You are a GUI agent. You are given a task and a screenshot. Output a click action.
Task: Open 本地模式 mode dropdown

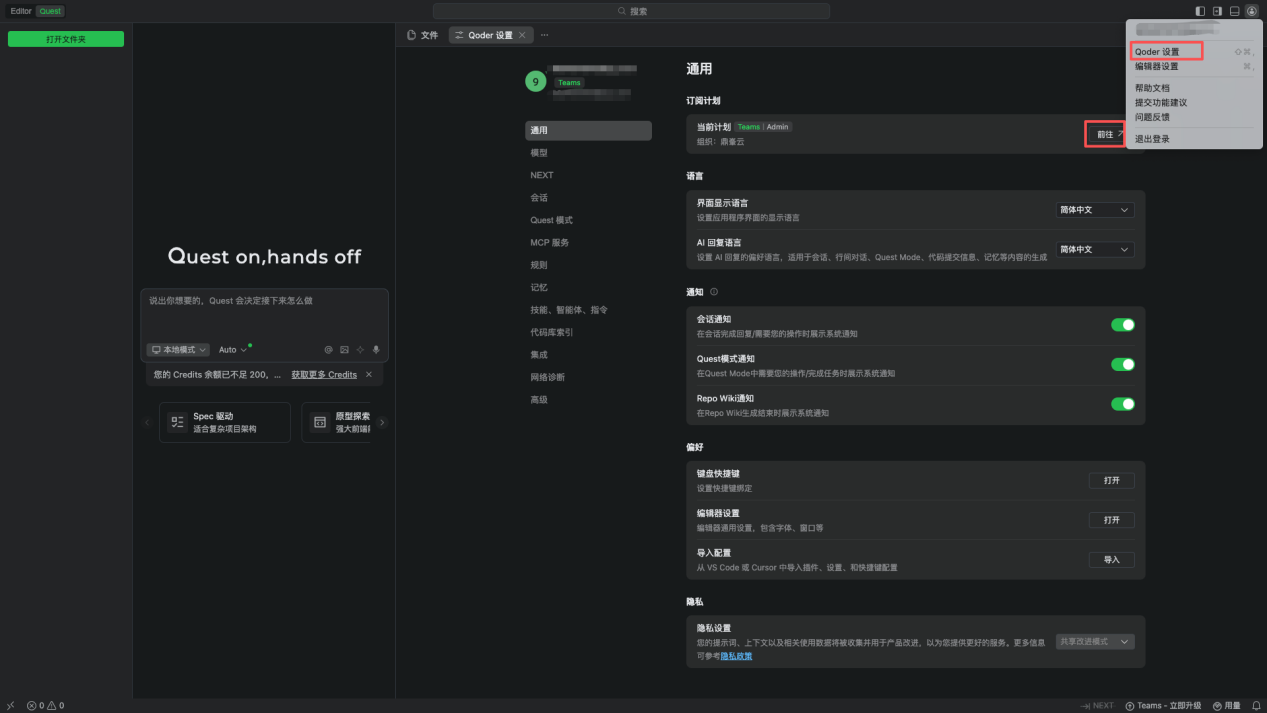pos(178,350)
